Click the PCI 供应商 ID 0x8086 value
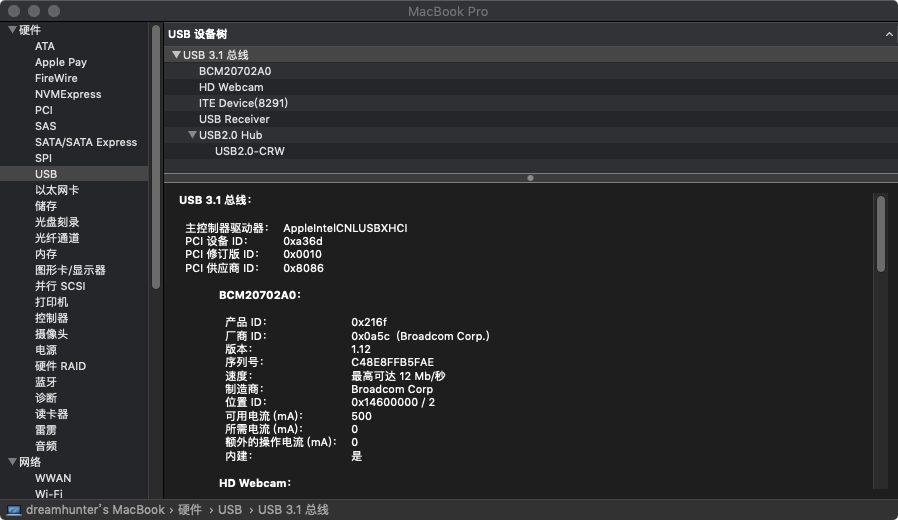Viewport: 898px width, 520px height. click(303, 269)
